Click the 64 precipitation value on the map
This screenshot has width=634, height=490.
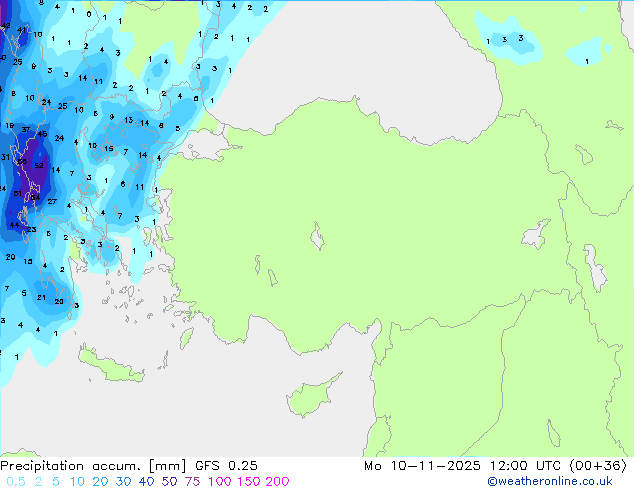click(36, 197)
